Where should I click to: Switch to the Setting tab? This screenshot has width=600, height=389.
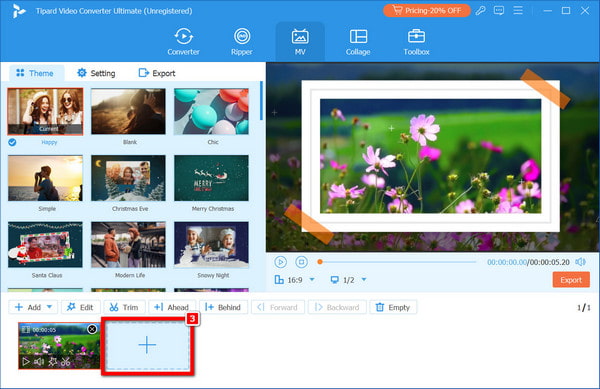click(x=96, y=73)
